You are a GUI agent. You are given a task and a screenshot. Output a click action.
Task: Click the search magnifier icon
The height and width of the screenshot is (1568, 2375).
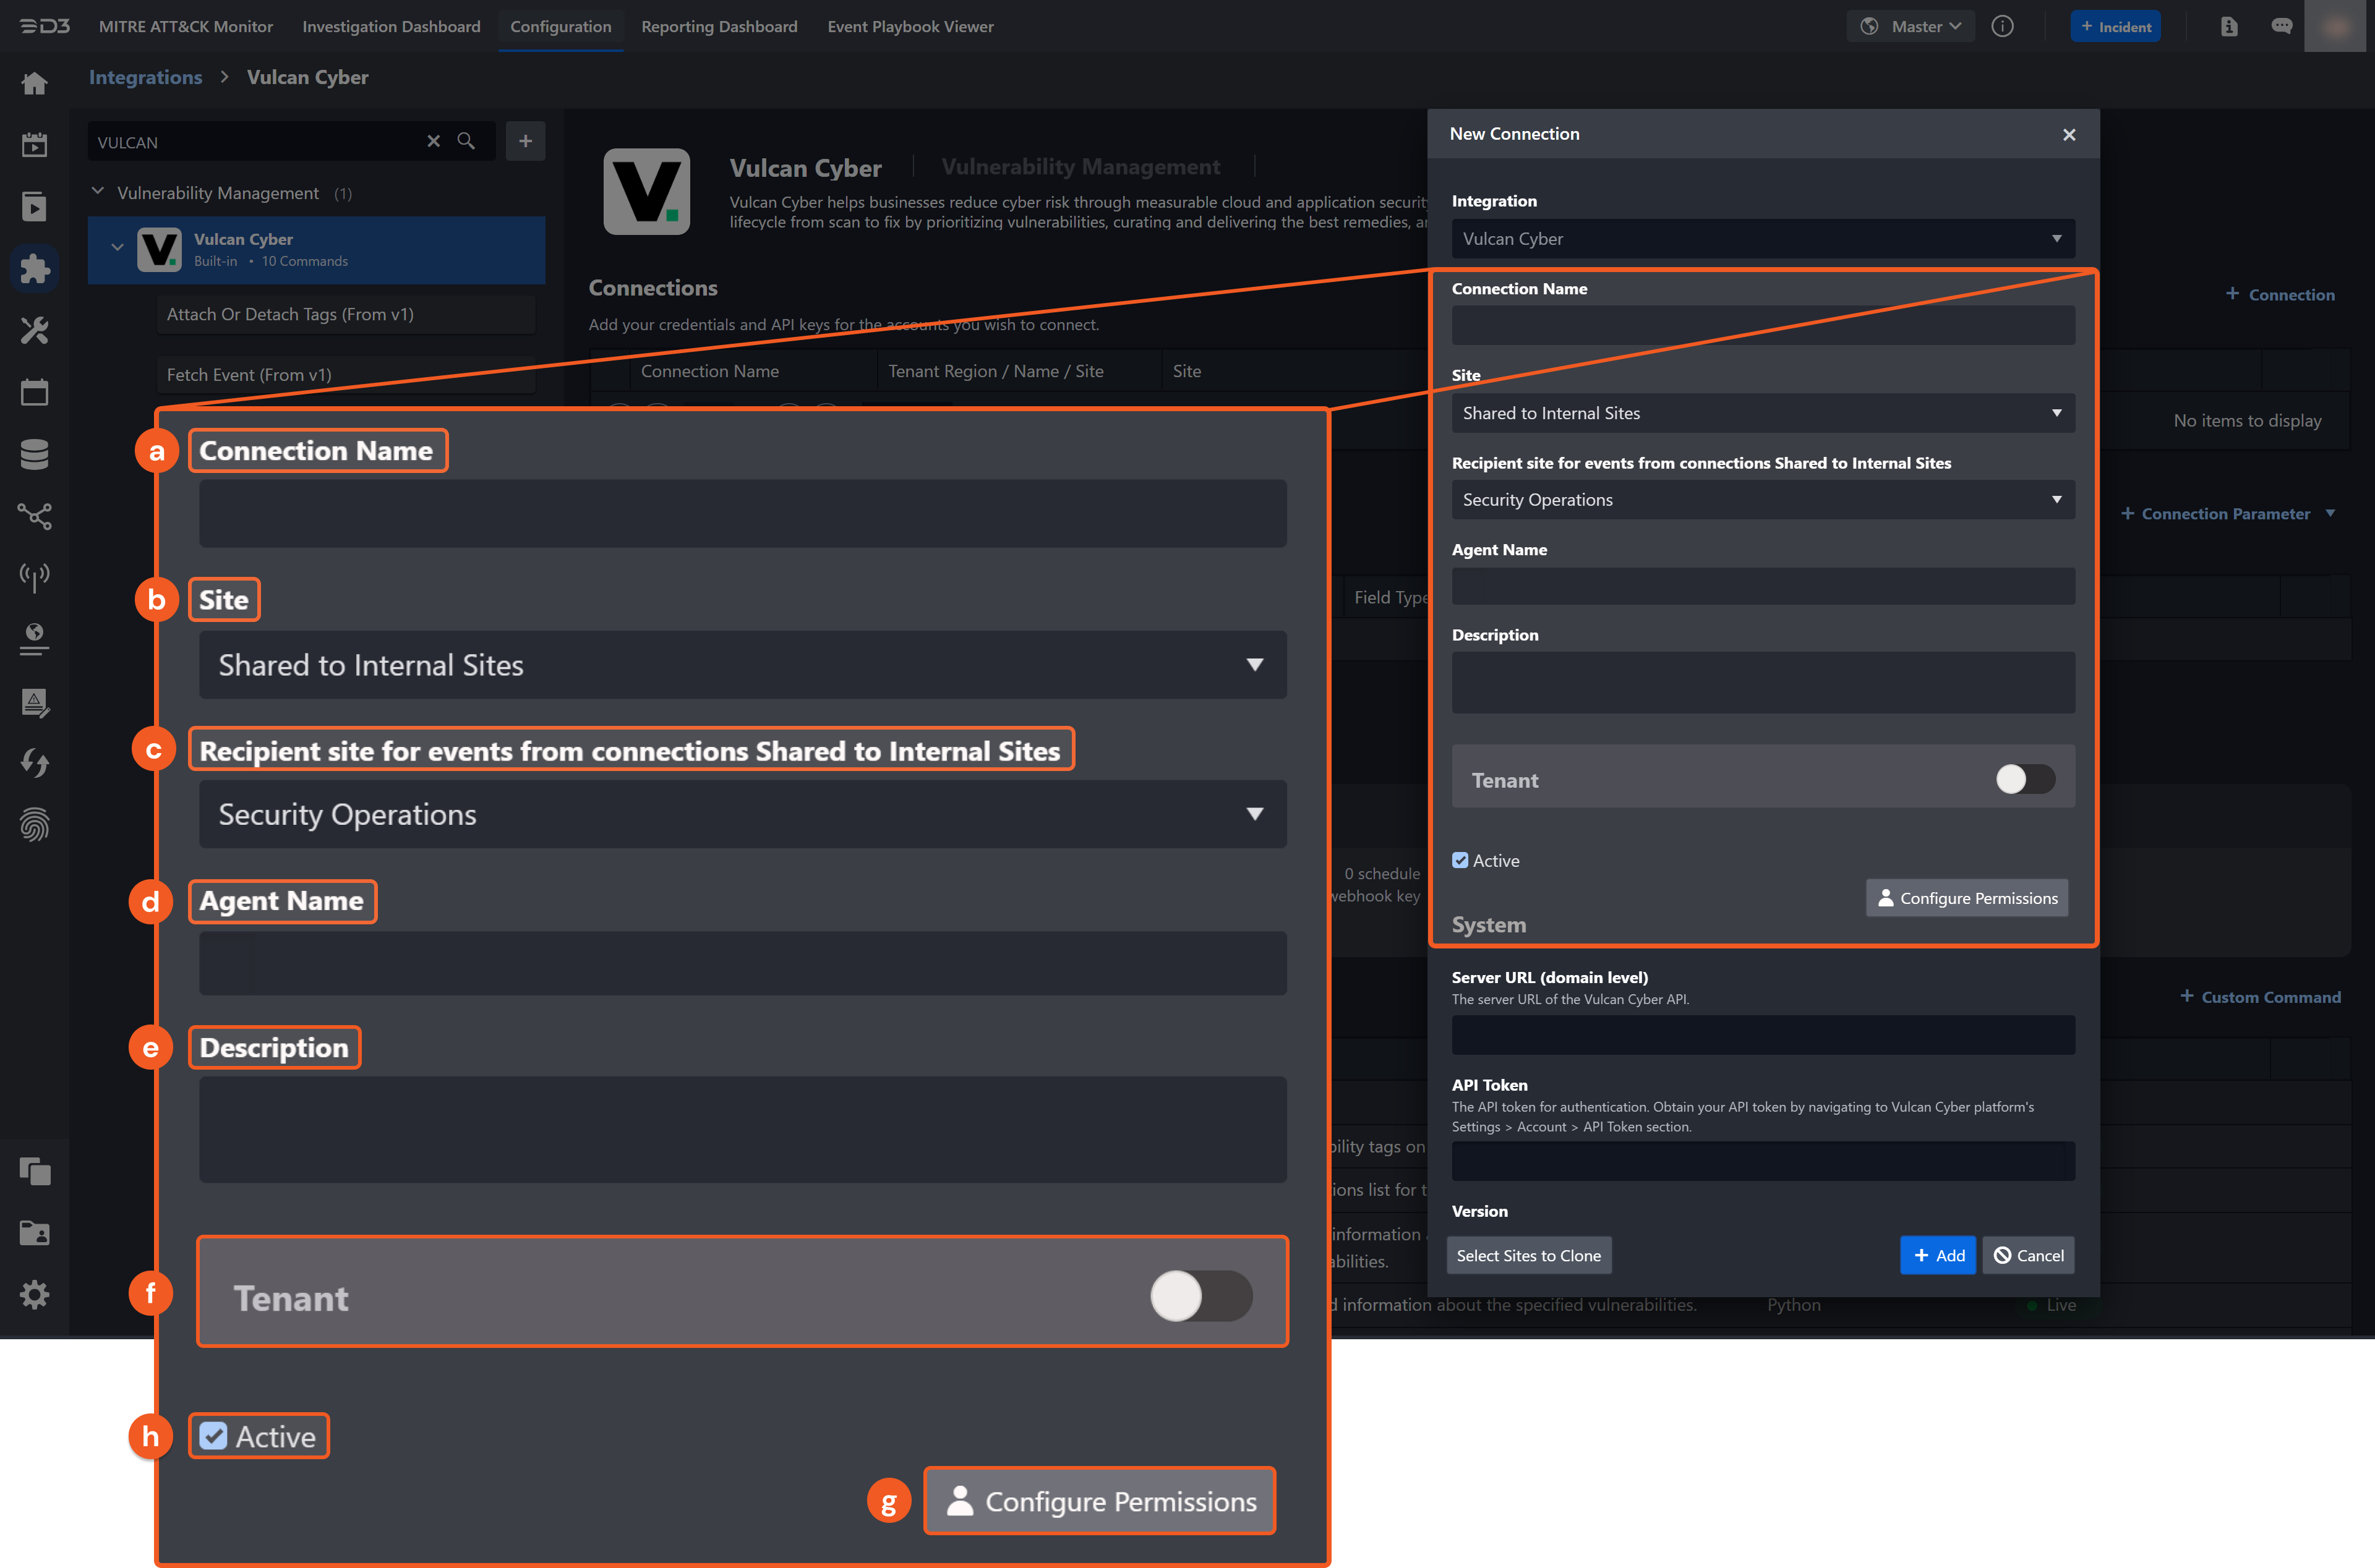pos(466,141)
